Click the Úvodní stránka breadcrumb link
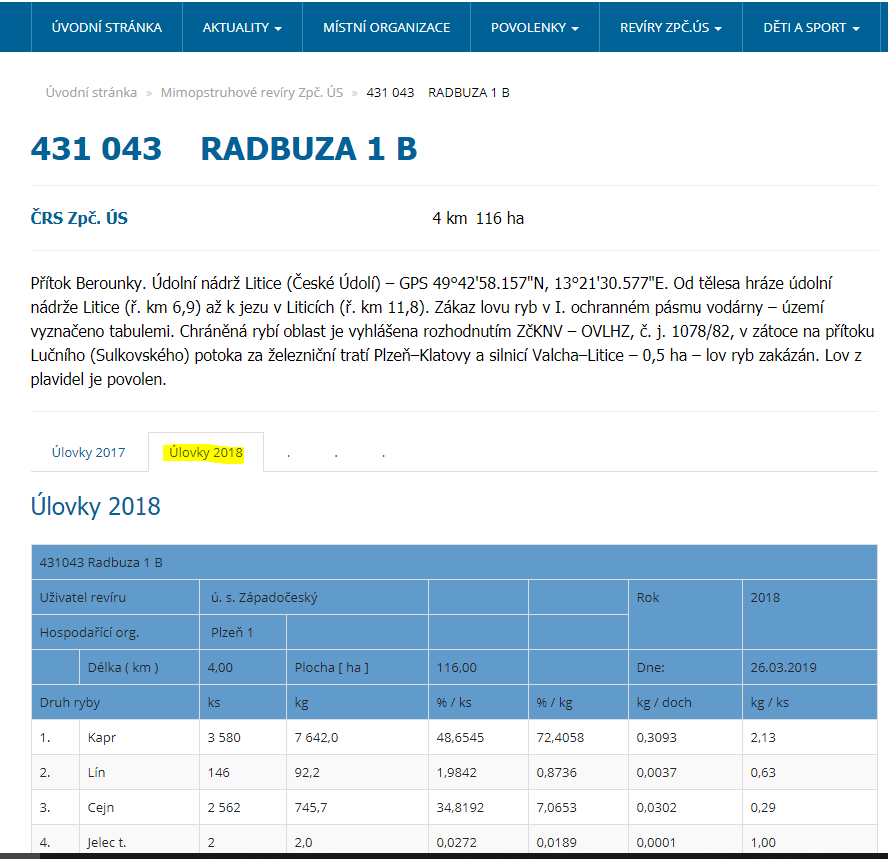 point(91,92)
